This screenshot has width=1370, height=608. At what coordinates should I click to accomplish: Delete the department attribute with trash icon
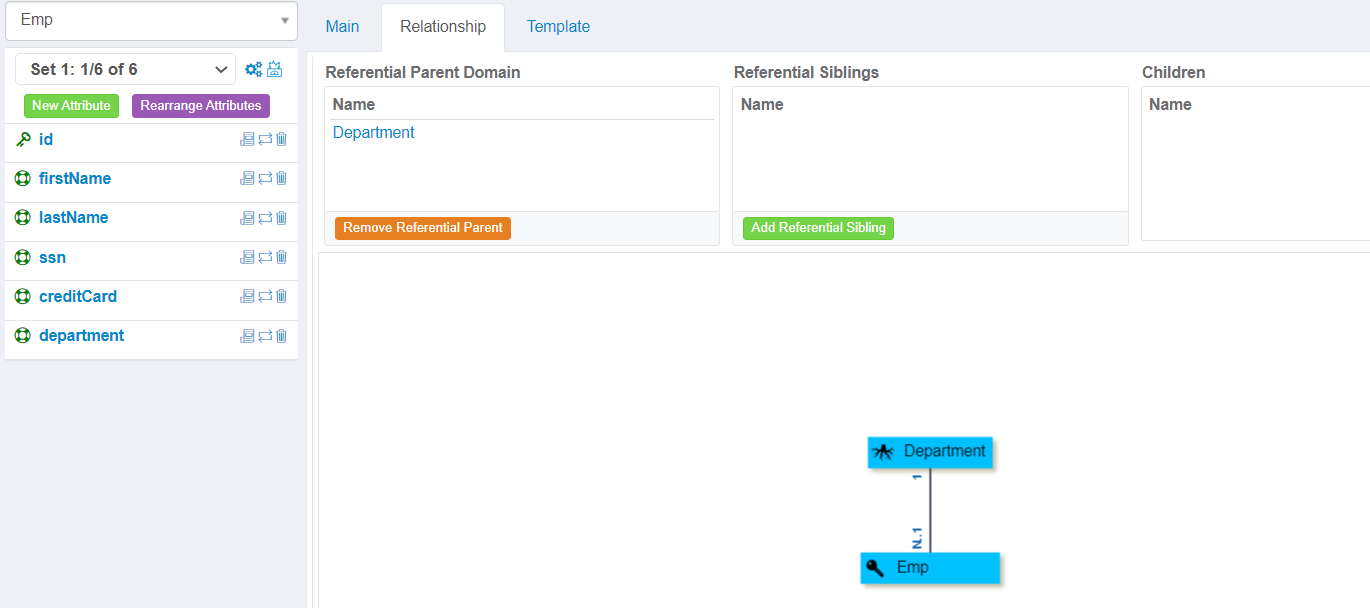(281, 336)
